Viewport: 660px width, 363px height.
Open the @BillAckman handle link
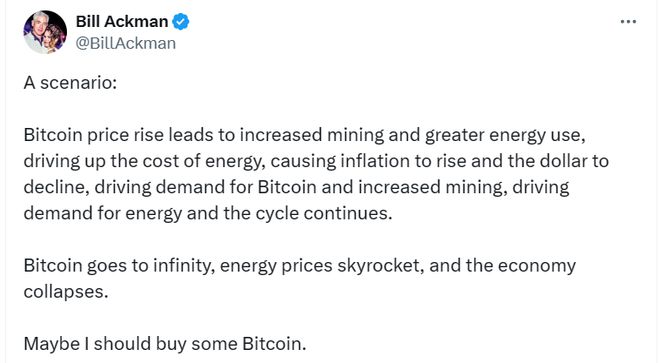[x=125, y=43]
